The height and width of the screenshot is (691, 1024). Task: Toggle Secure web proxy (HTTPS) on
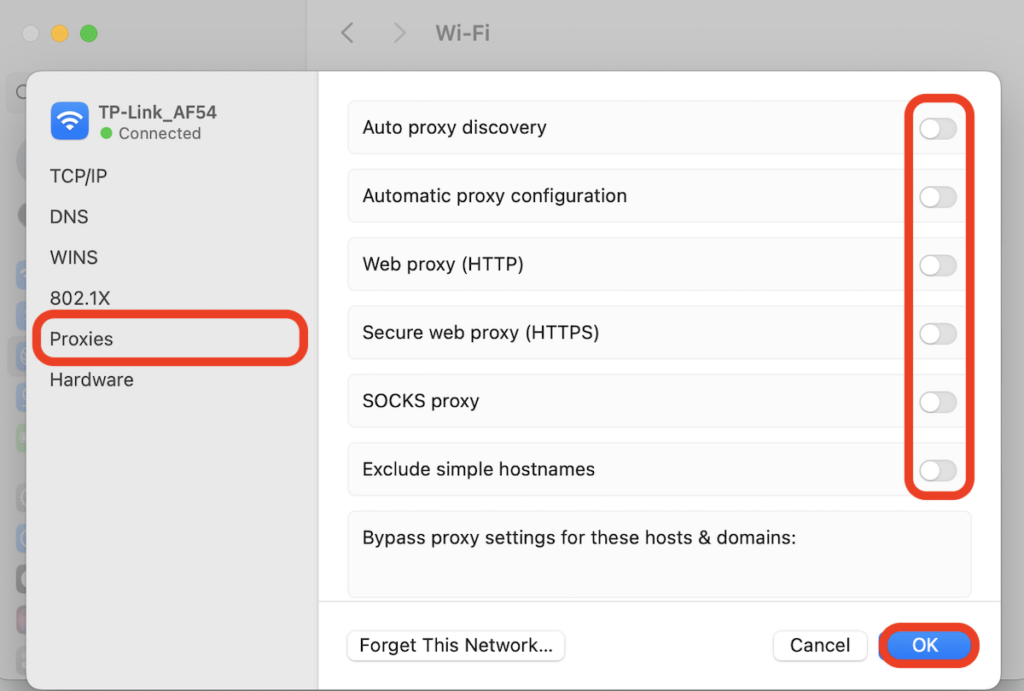(x=937, y=333)
